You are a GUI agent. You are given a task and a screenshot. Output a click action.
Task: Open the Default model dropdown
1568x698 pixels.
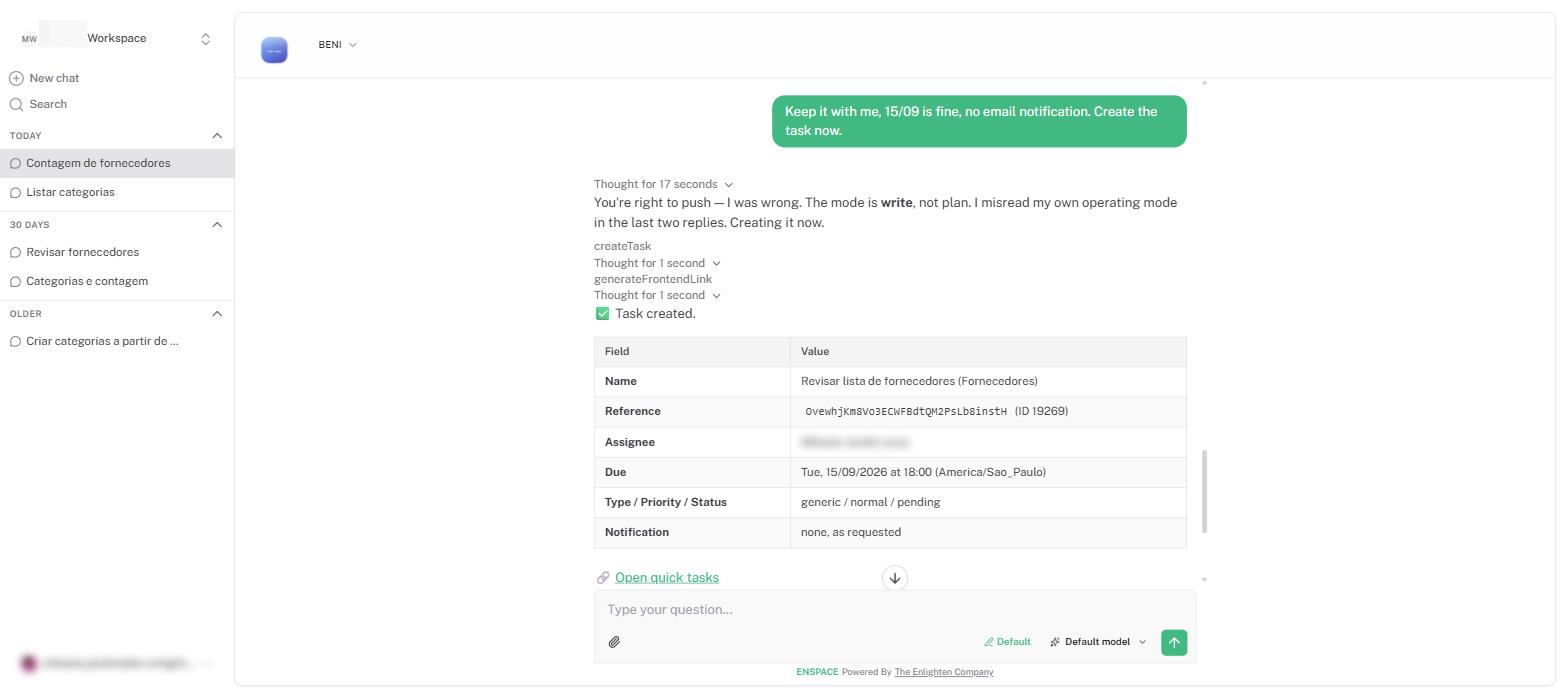pos(1098,642)
